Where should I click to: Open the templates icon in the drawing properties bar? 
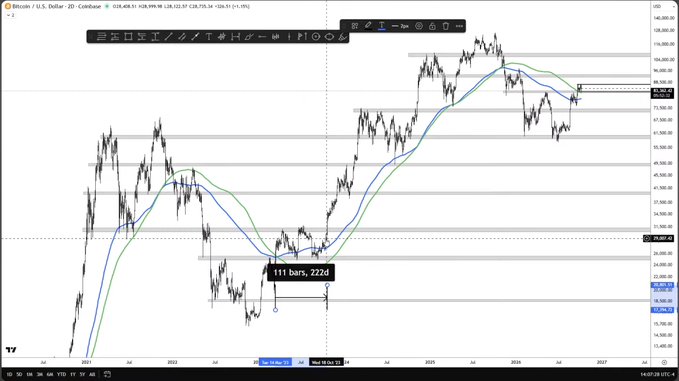pyautogui.click(x=355, y=26)
